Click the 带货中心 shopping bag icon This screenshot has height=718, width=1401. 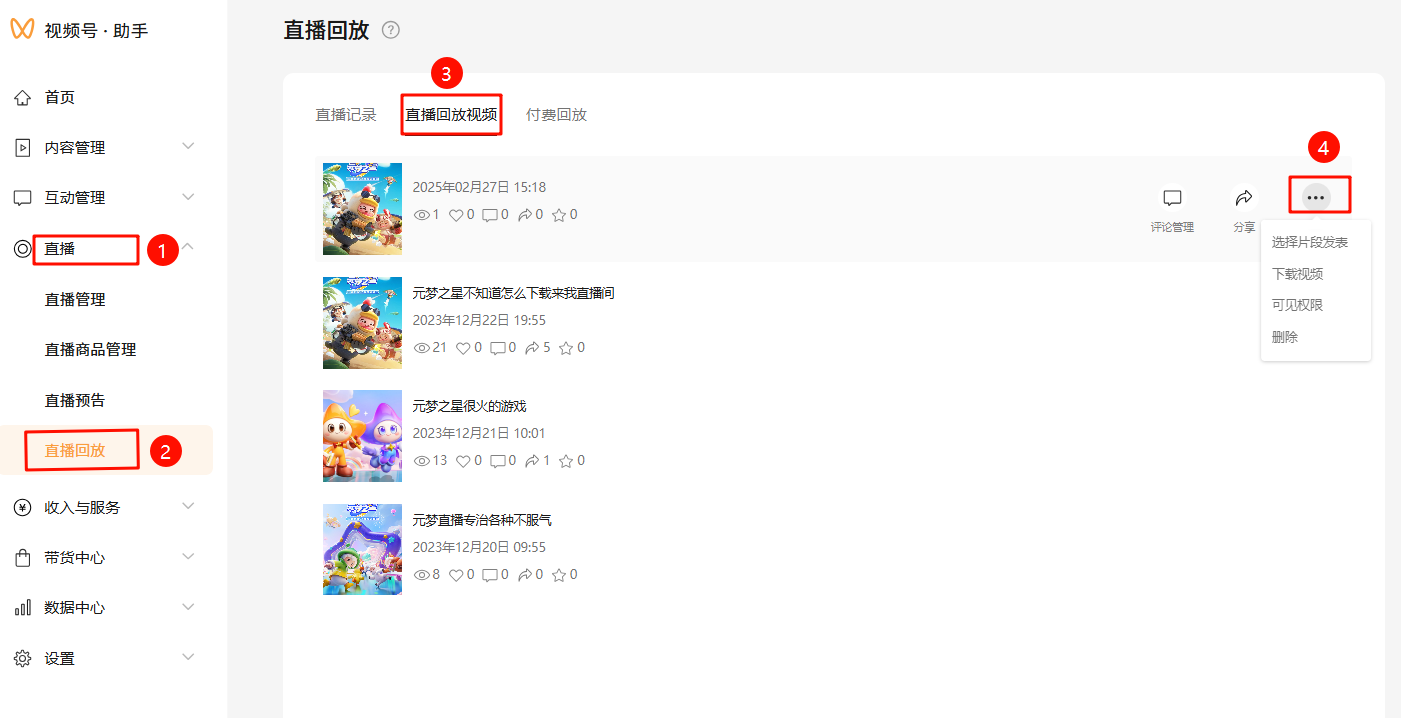click(x=22, y=558)
